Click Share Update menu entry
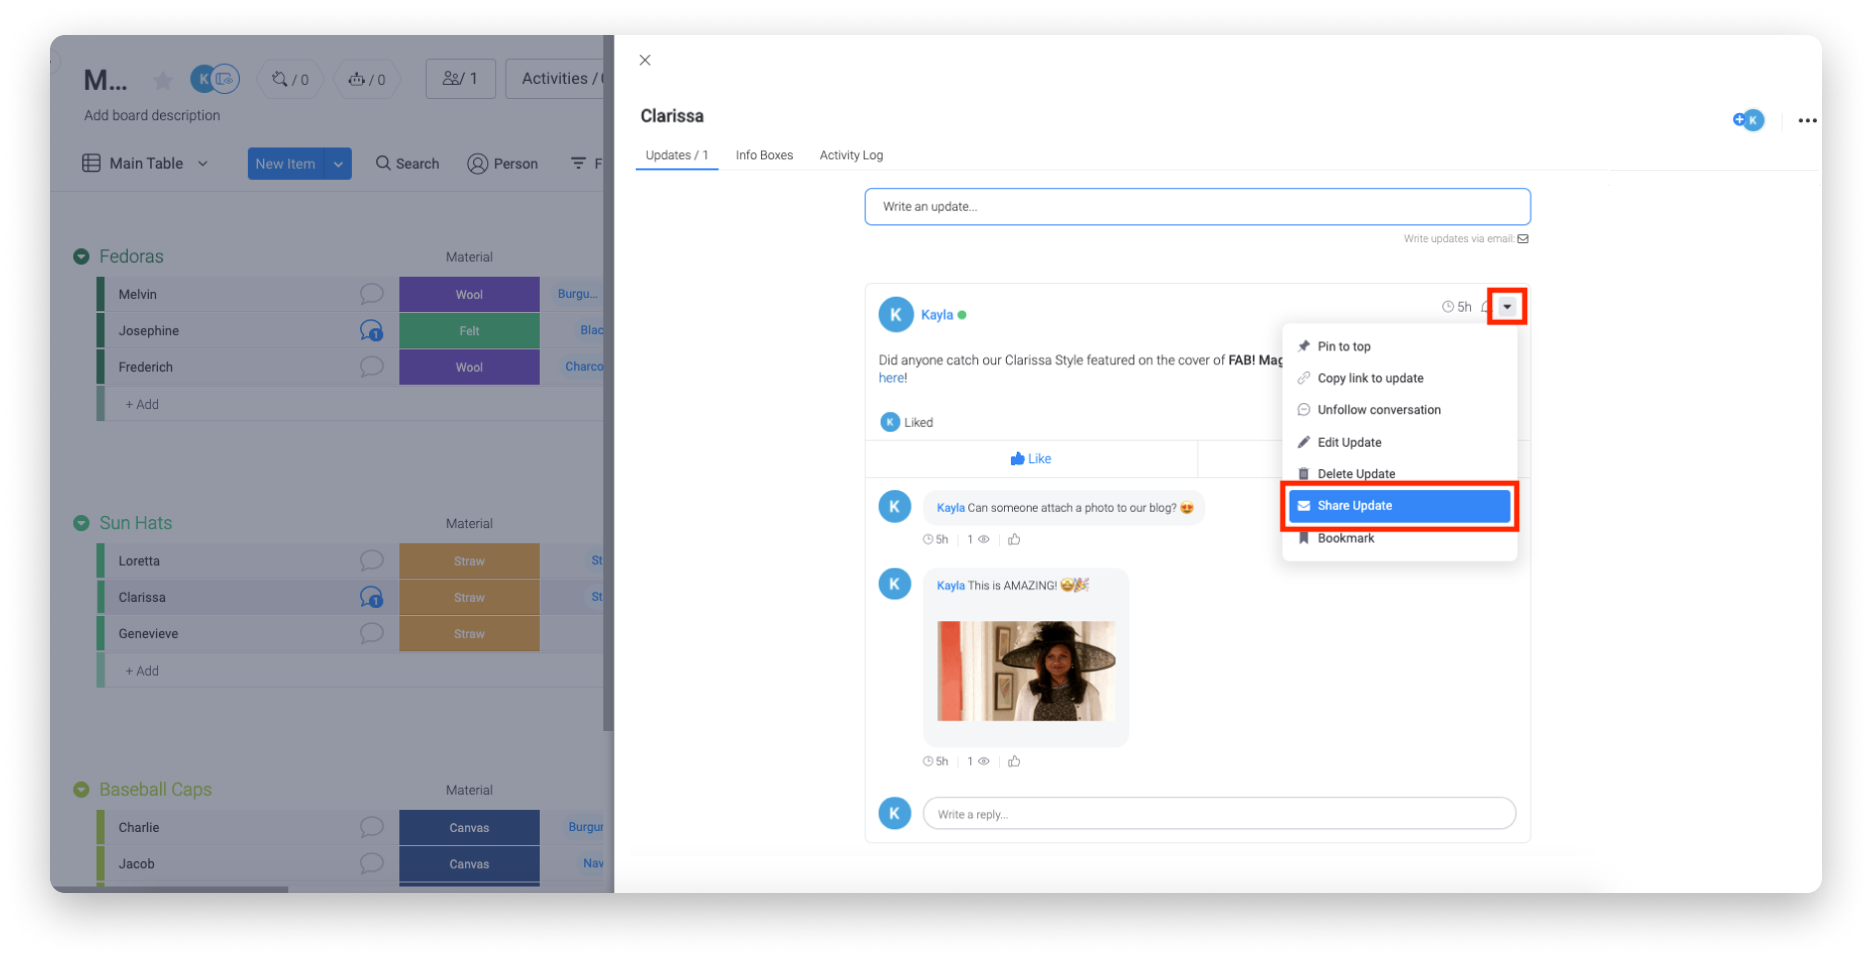This screenshot has height=958, width=1872. click(x=1399, y=506)
